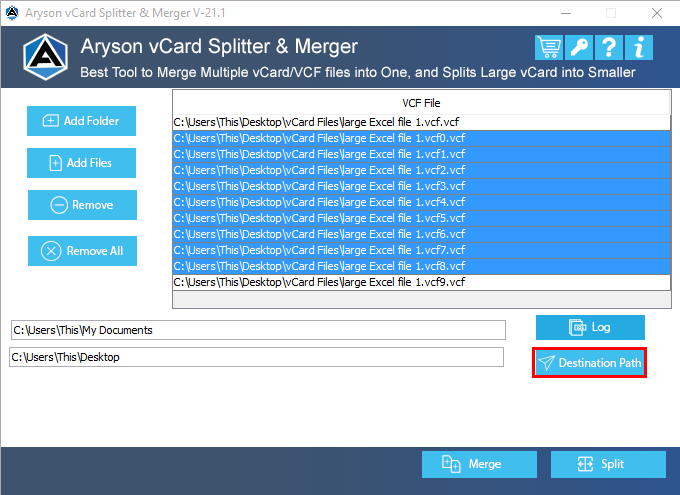Select row large Excel file 1.vcf4.vcf
This screenshot has height=495, width=680.
422,203
